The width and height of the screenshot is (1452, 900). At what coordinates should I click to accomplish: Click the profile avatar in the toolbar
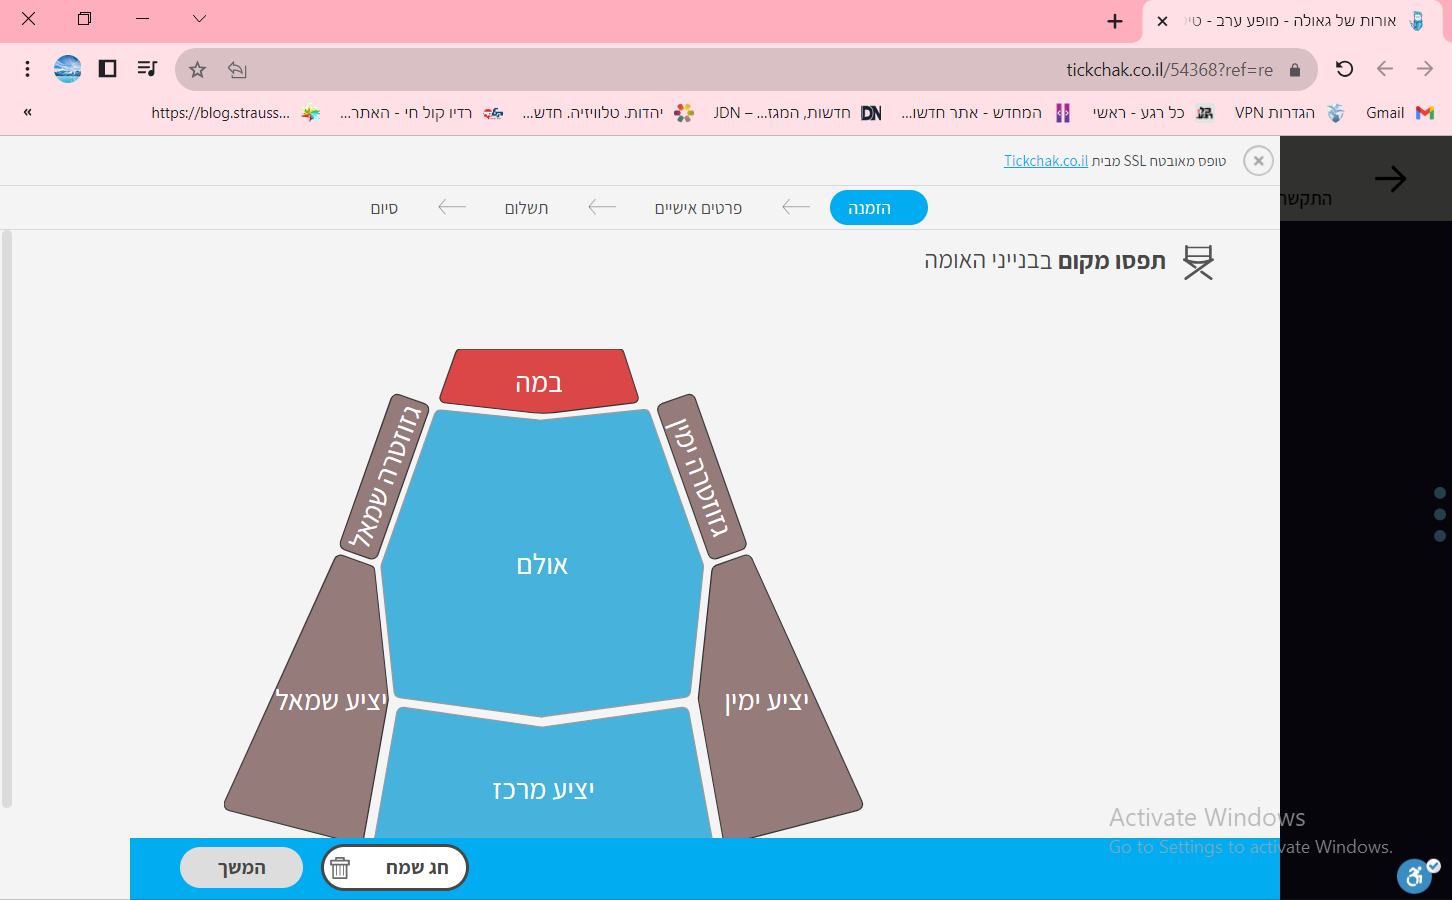point(68,69)
